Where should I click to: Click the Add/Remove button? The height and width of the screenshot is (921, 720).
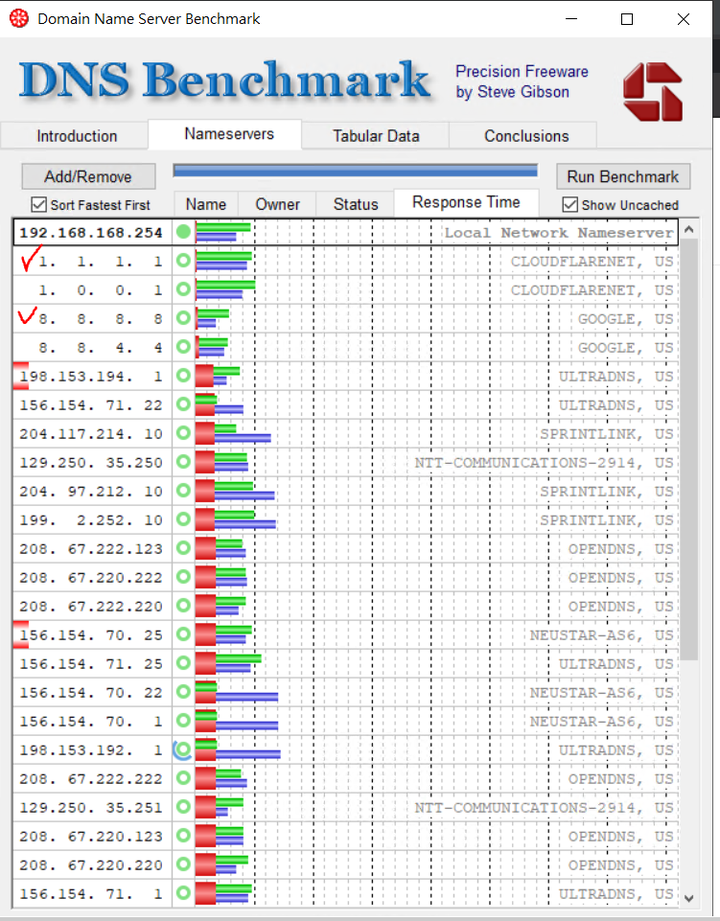point(88,176)
